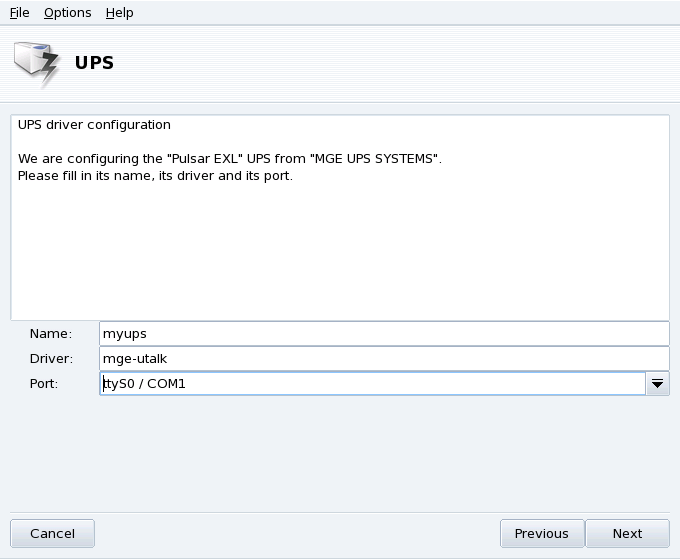Click the Name label
The width and height of the screenshot is (680, 560).
[x=51, y=334]
